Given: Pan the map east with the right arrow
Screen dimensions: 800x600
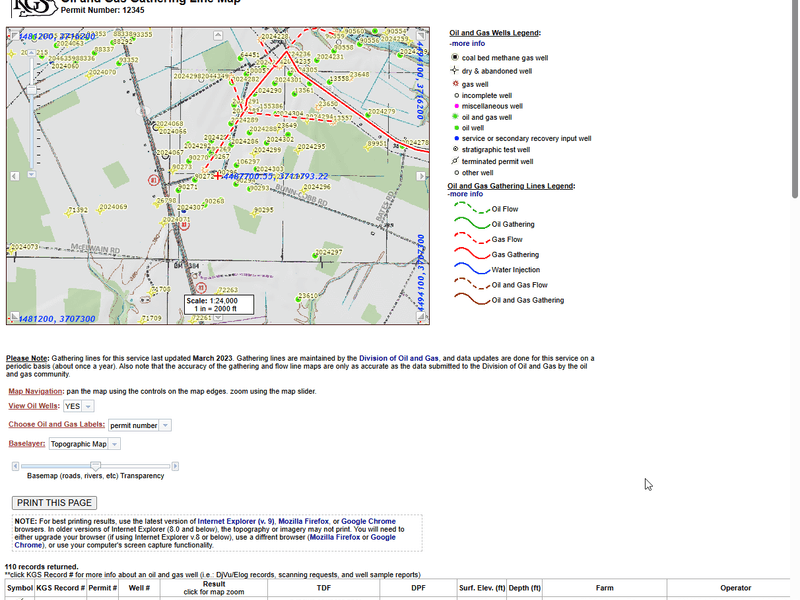Looking at the screenshot, I should (x=421, y=176).
